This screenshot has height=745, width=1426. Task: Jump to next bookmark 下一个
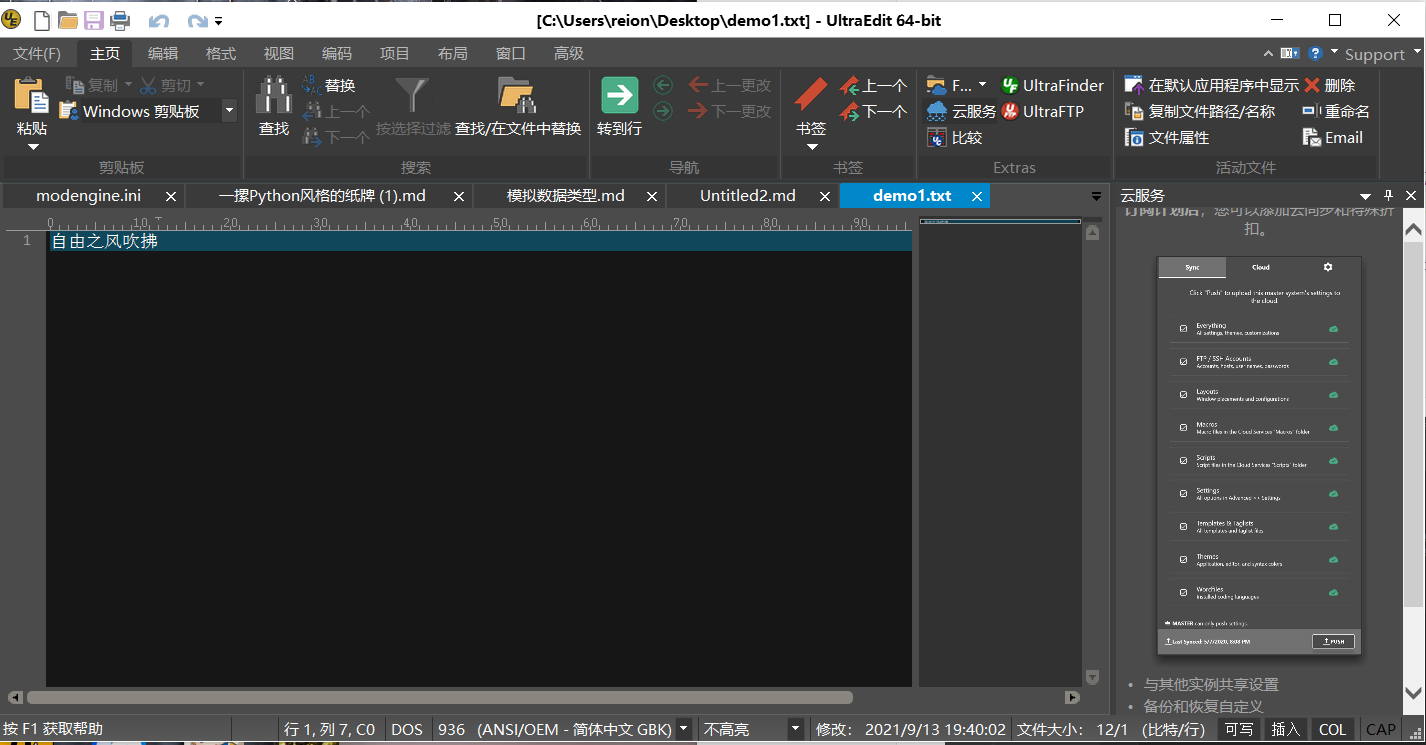click(873, 111)
